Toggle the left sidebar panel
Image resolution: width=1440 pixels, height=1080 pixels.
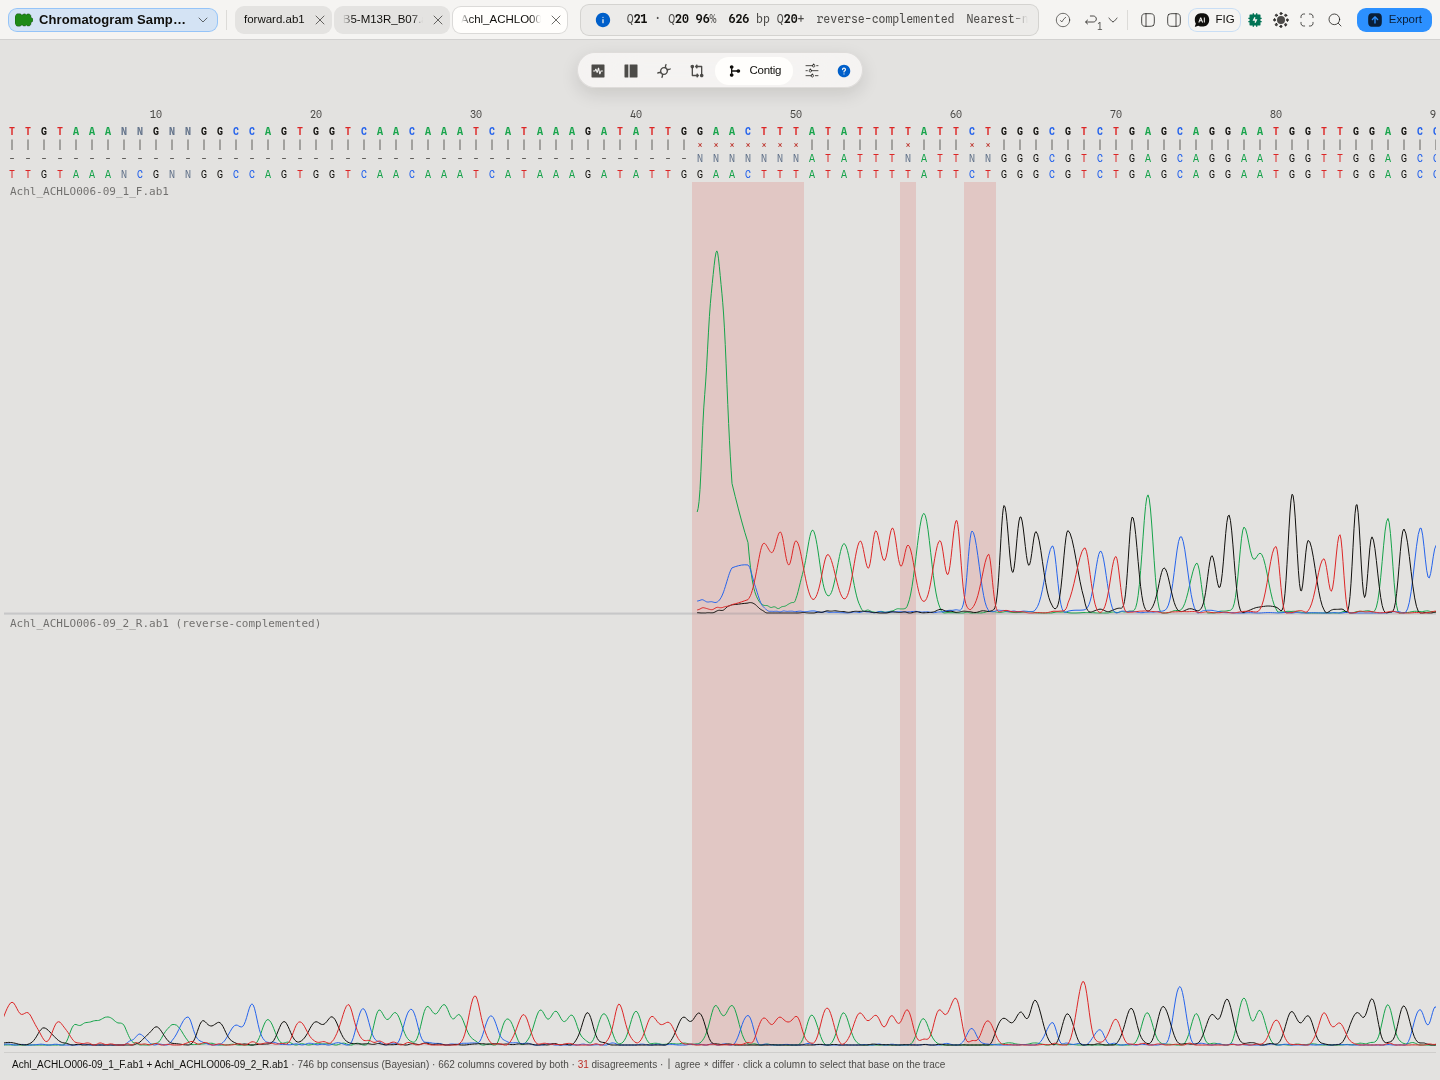(x=1148, y=20)
